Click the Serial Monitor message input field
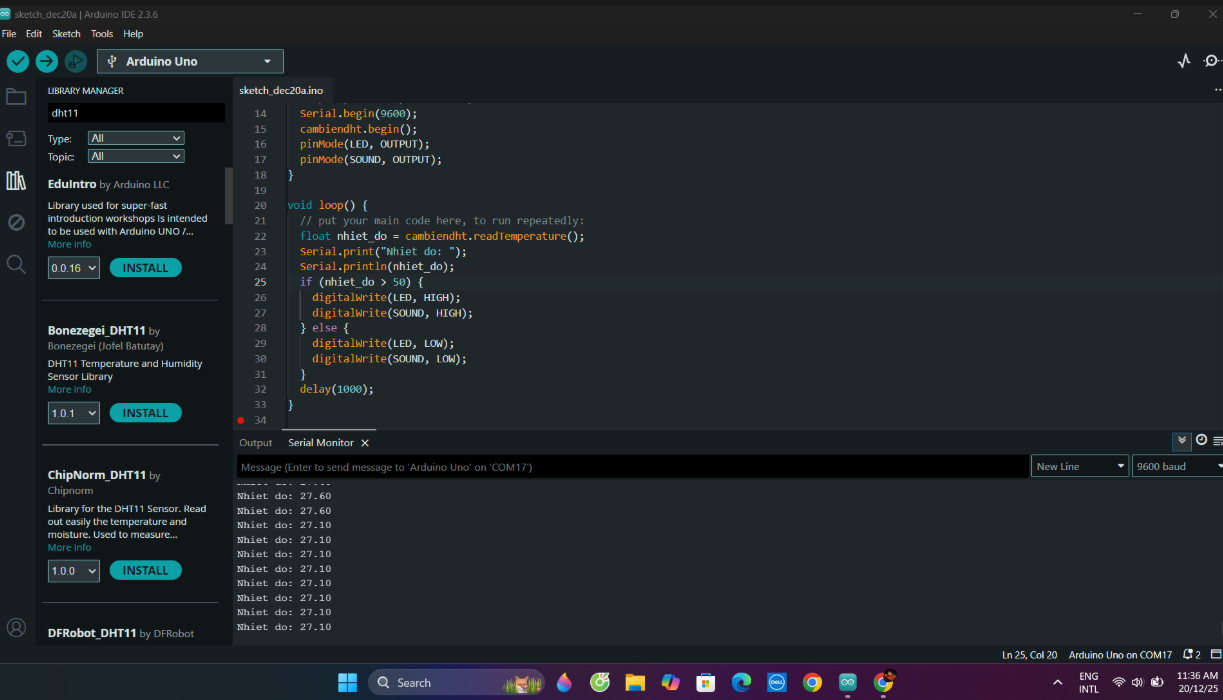Viewport: 1223px width, 700px height. (632, 467)
